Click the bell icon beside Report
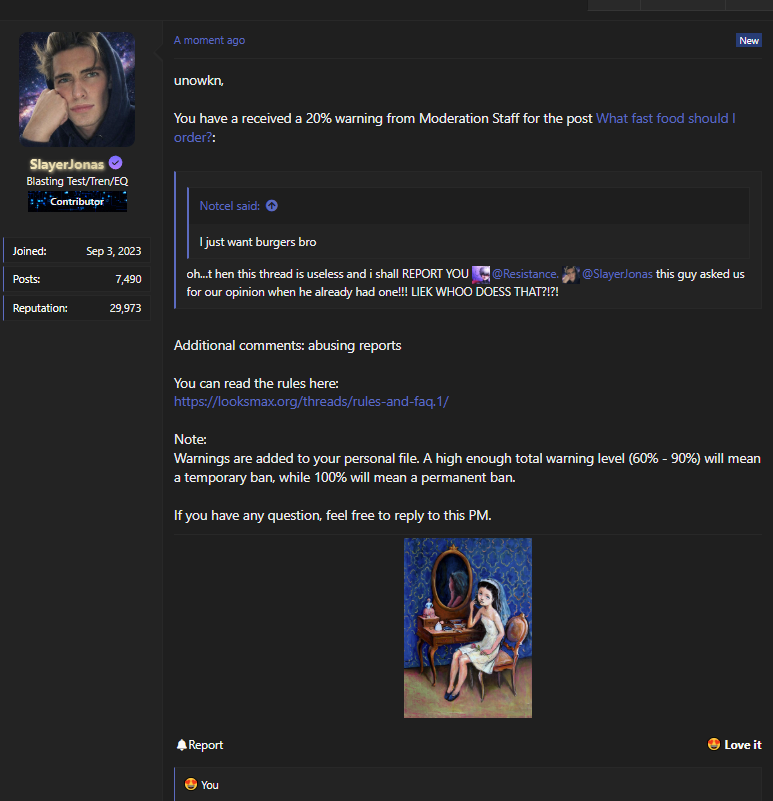 pyautogui.click(x=181, y=745)
